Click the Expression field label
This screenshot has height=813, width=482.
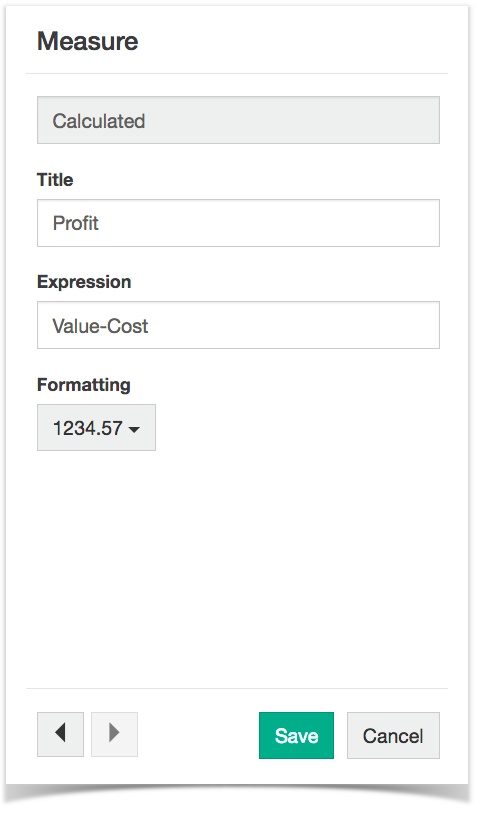coord(84,282)
